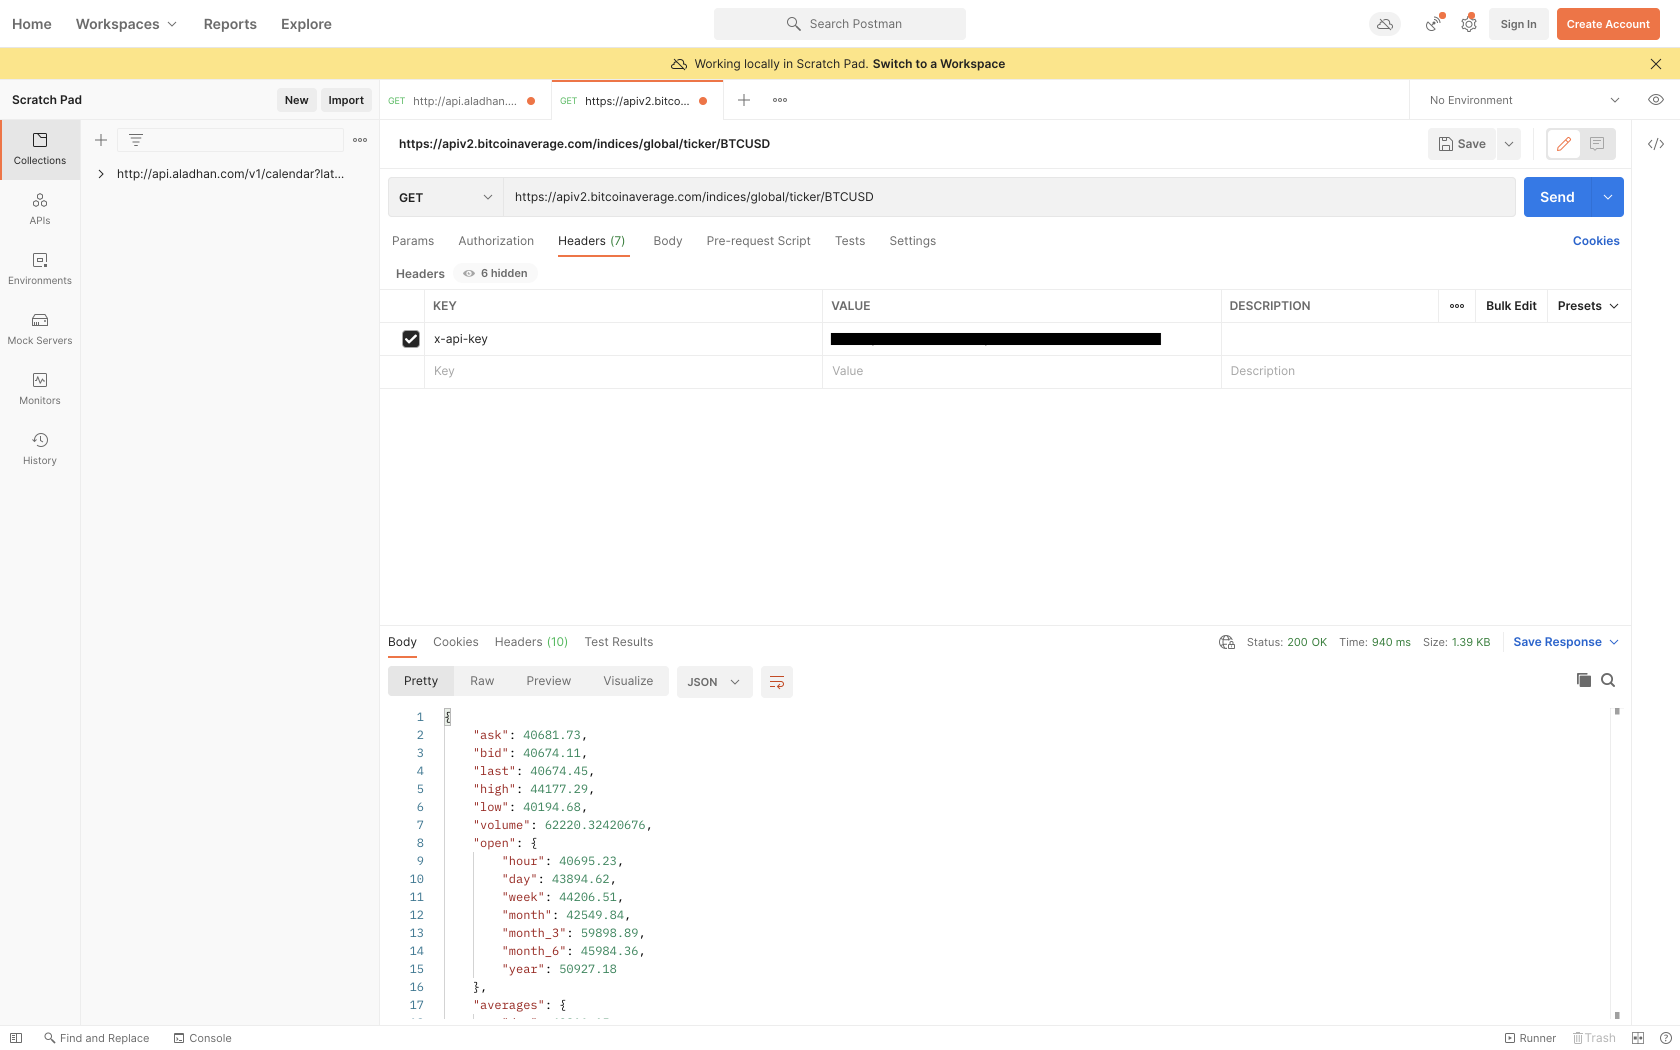Click the Search Postman field
1680x1050 pixels.
[x=840, y=24]
